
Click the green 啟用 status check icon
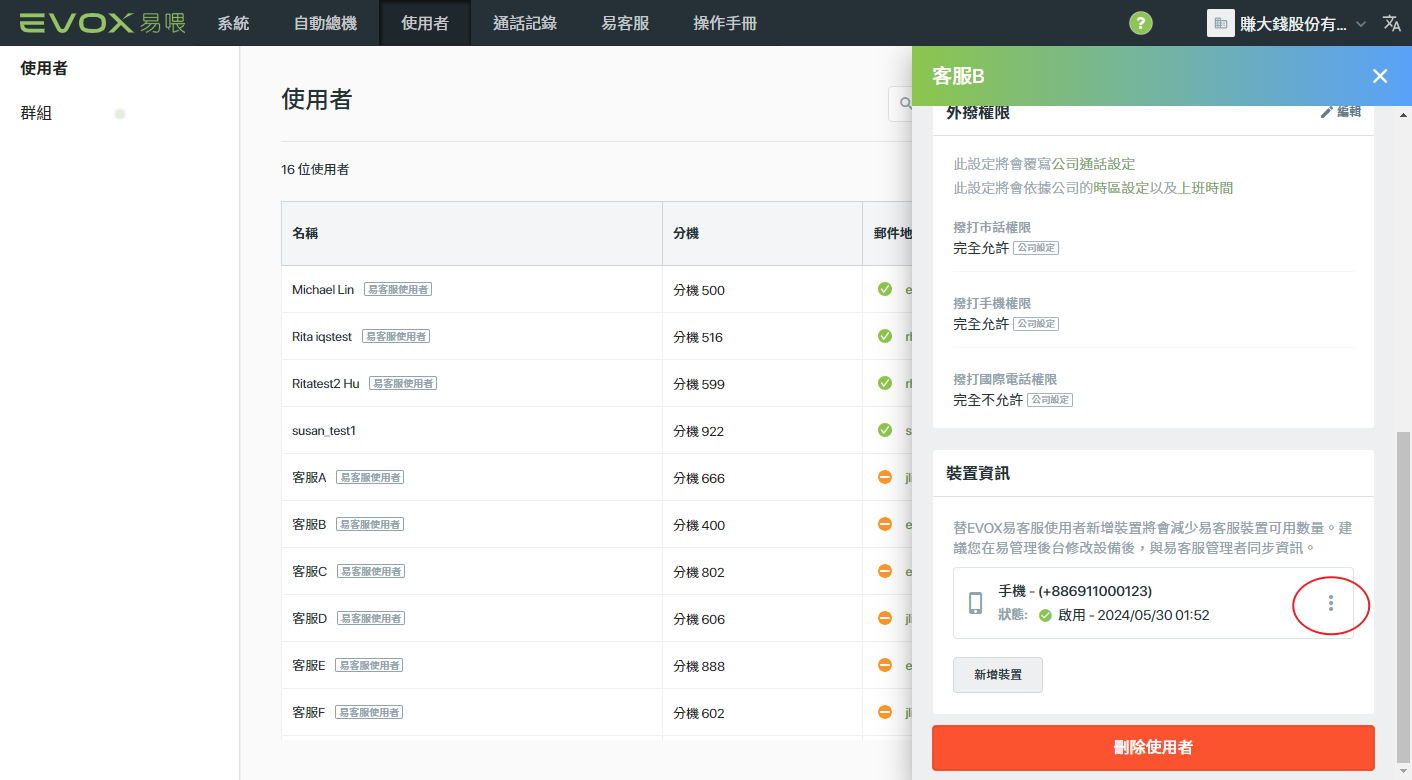click(x=1045, y=615)
